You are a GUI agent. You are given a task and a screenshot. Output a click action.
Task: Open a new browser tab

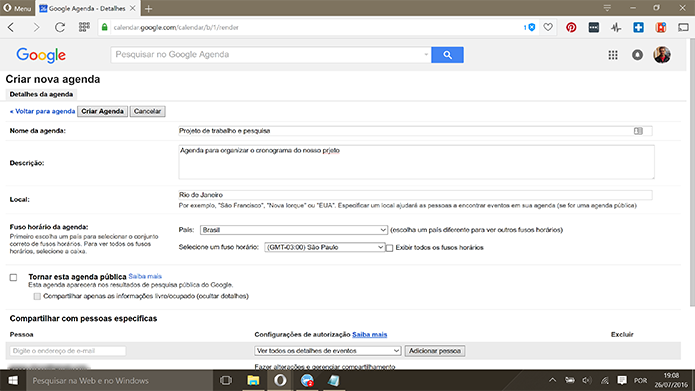pyautogui.click(x=148, y=8)
